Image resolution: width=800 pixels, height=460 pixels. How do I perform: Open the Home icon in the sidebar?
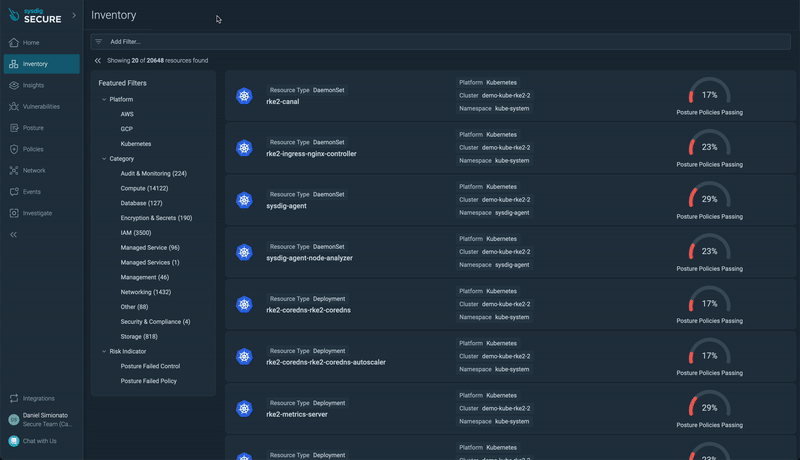(x=14, y=42)
